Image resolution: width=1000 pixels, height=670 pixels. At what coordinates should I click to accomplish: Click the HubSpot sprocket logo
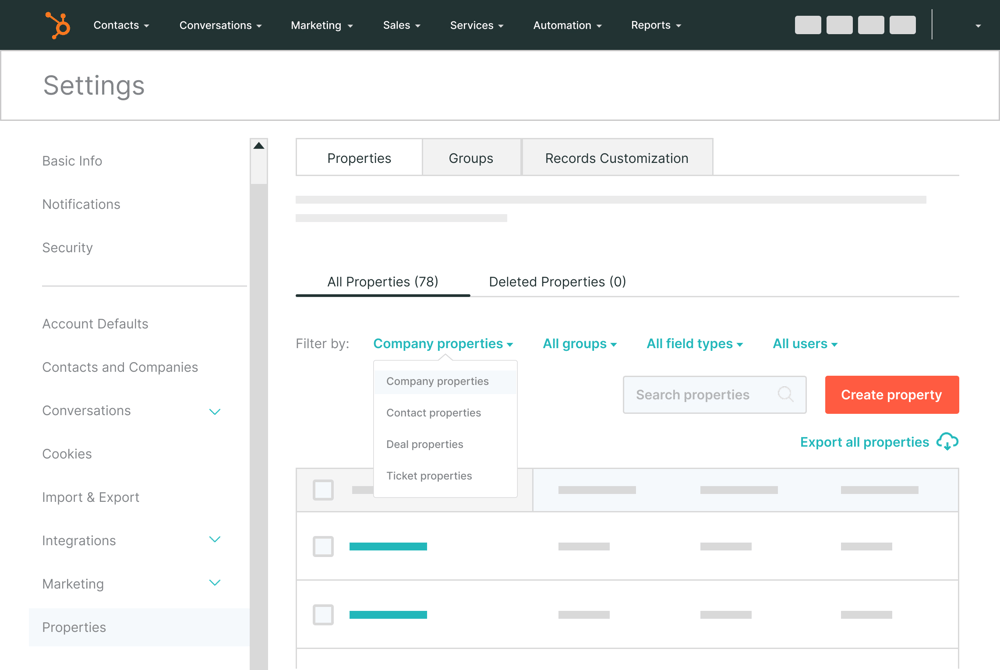[x=57, y=25]
